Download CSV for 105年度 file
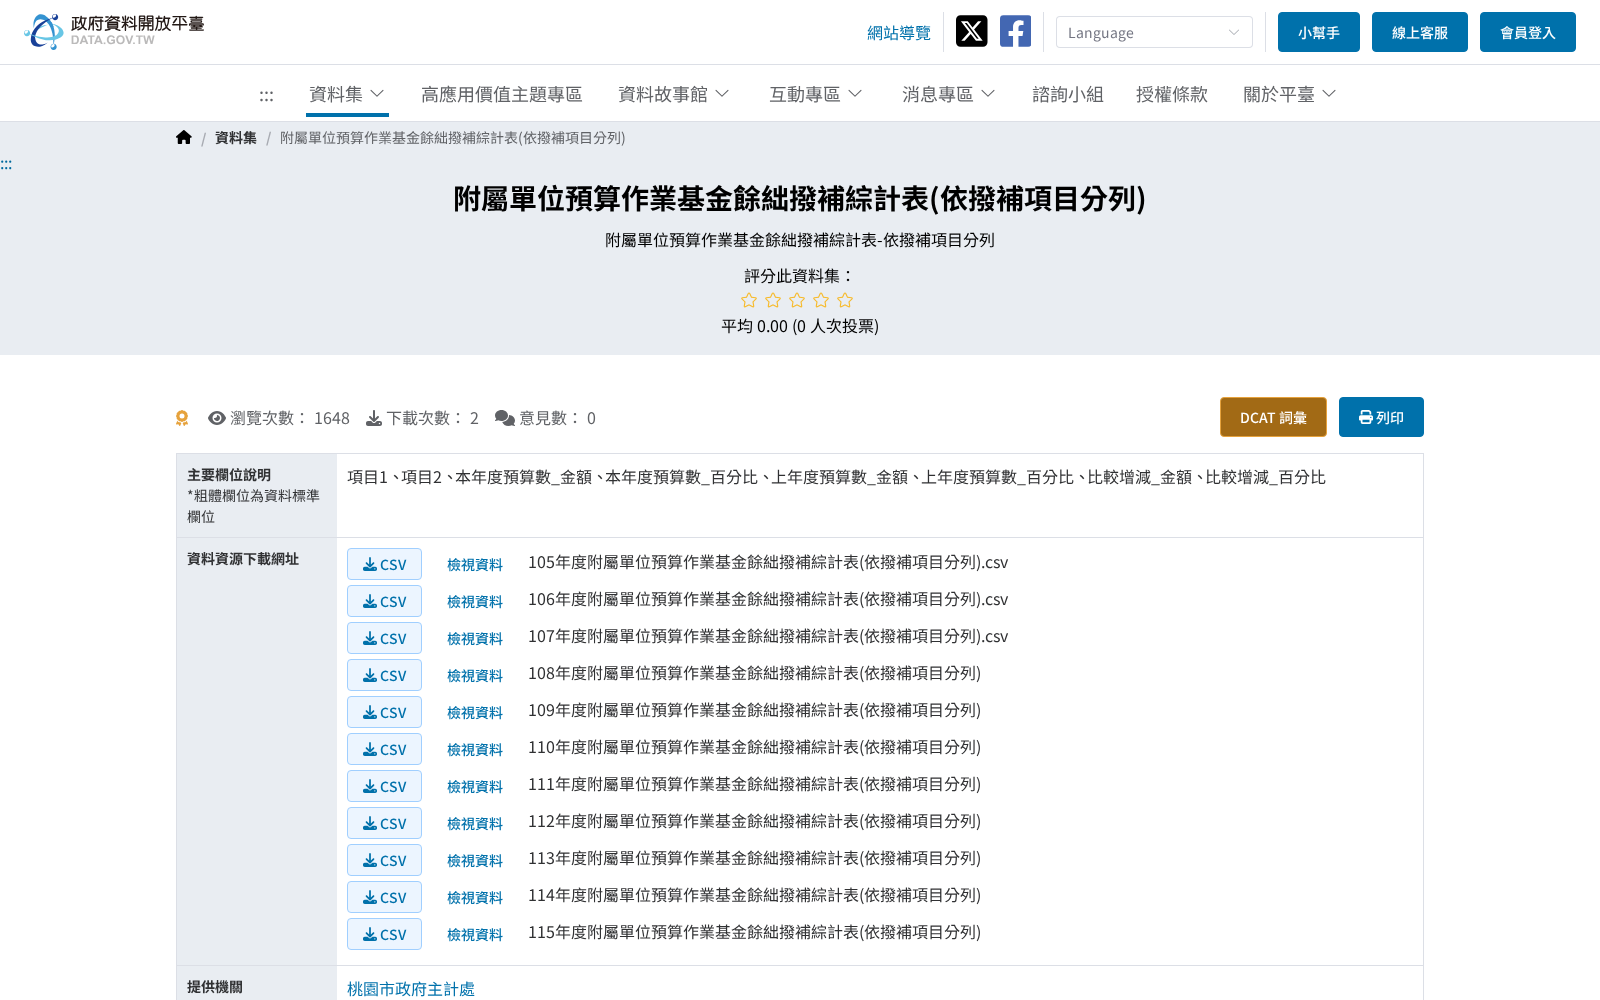The width and height of the screenshot is (1600, 1000). [x=384, y=564]
